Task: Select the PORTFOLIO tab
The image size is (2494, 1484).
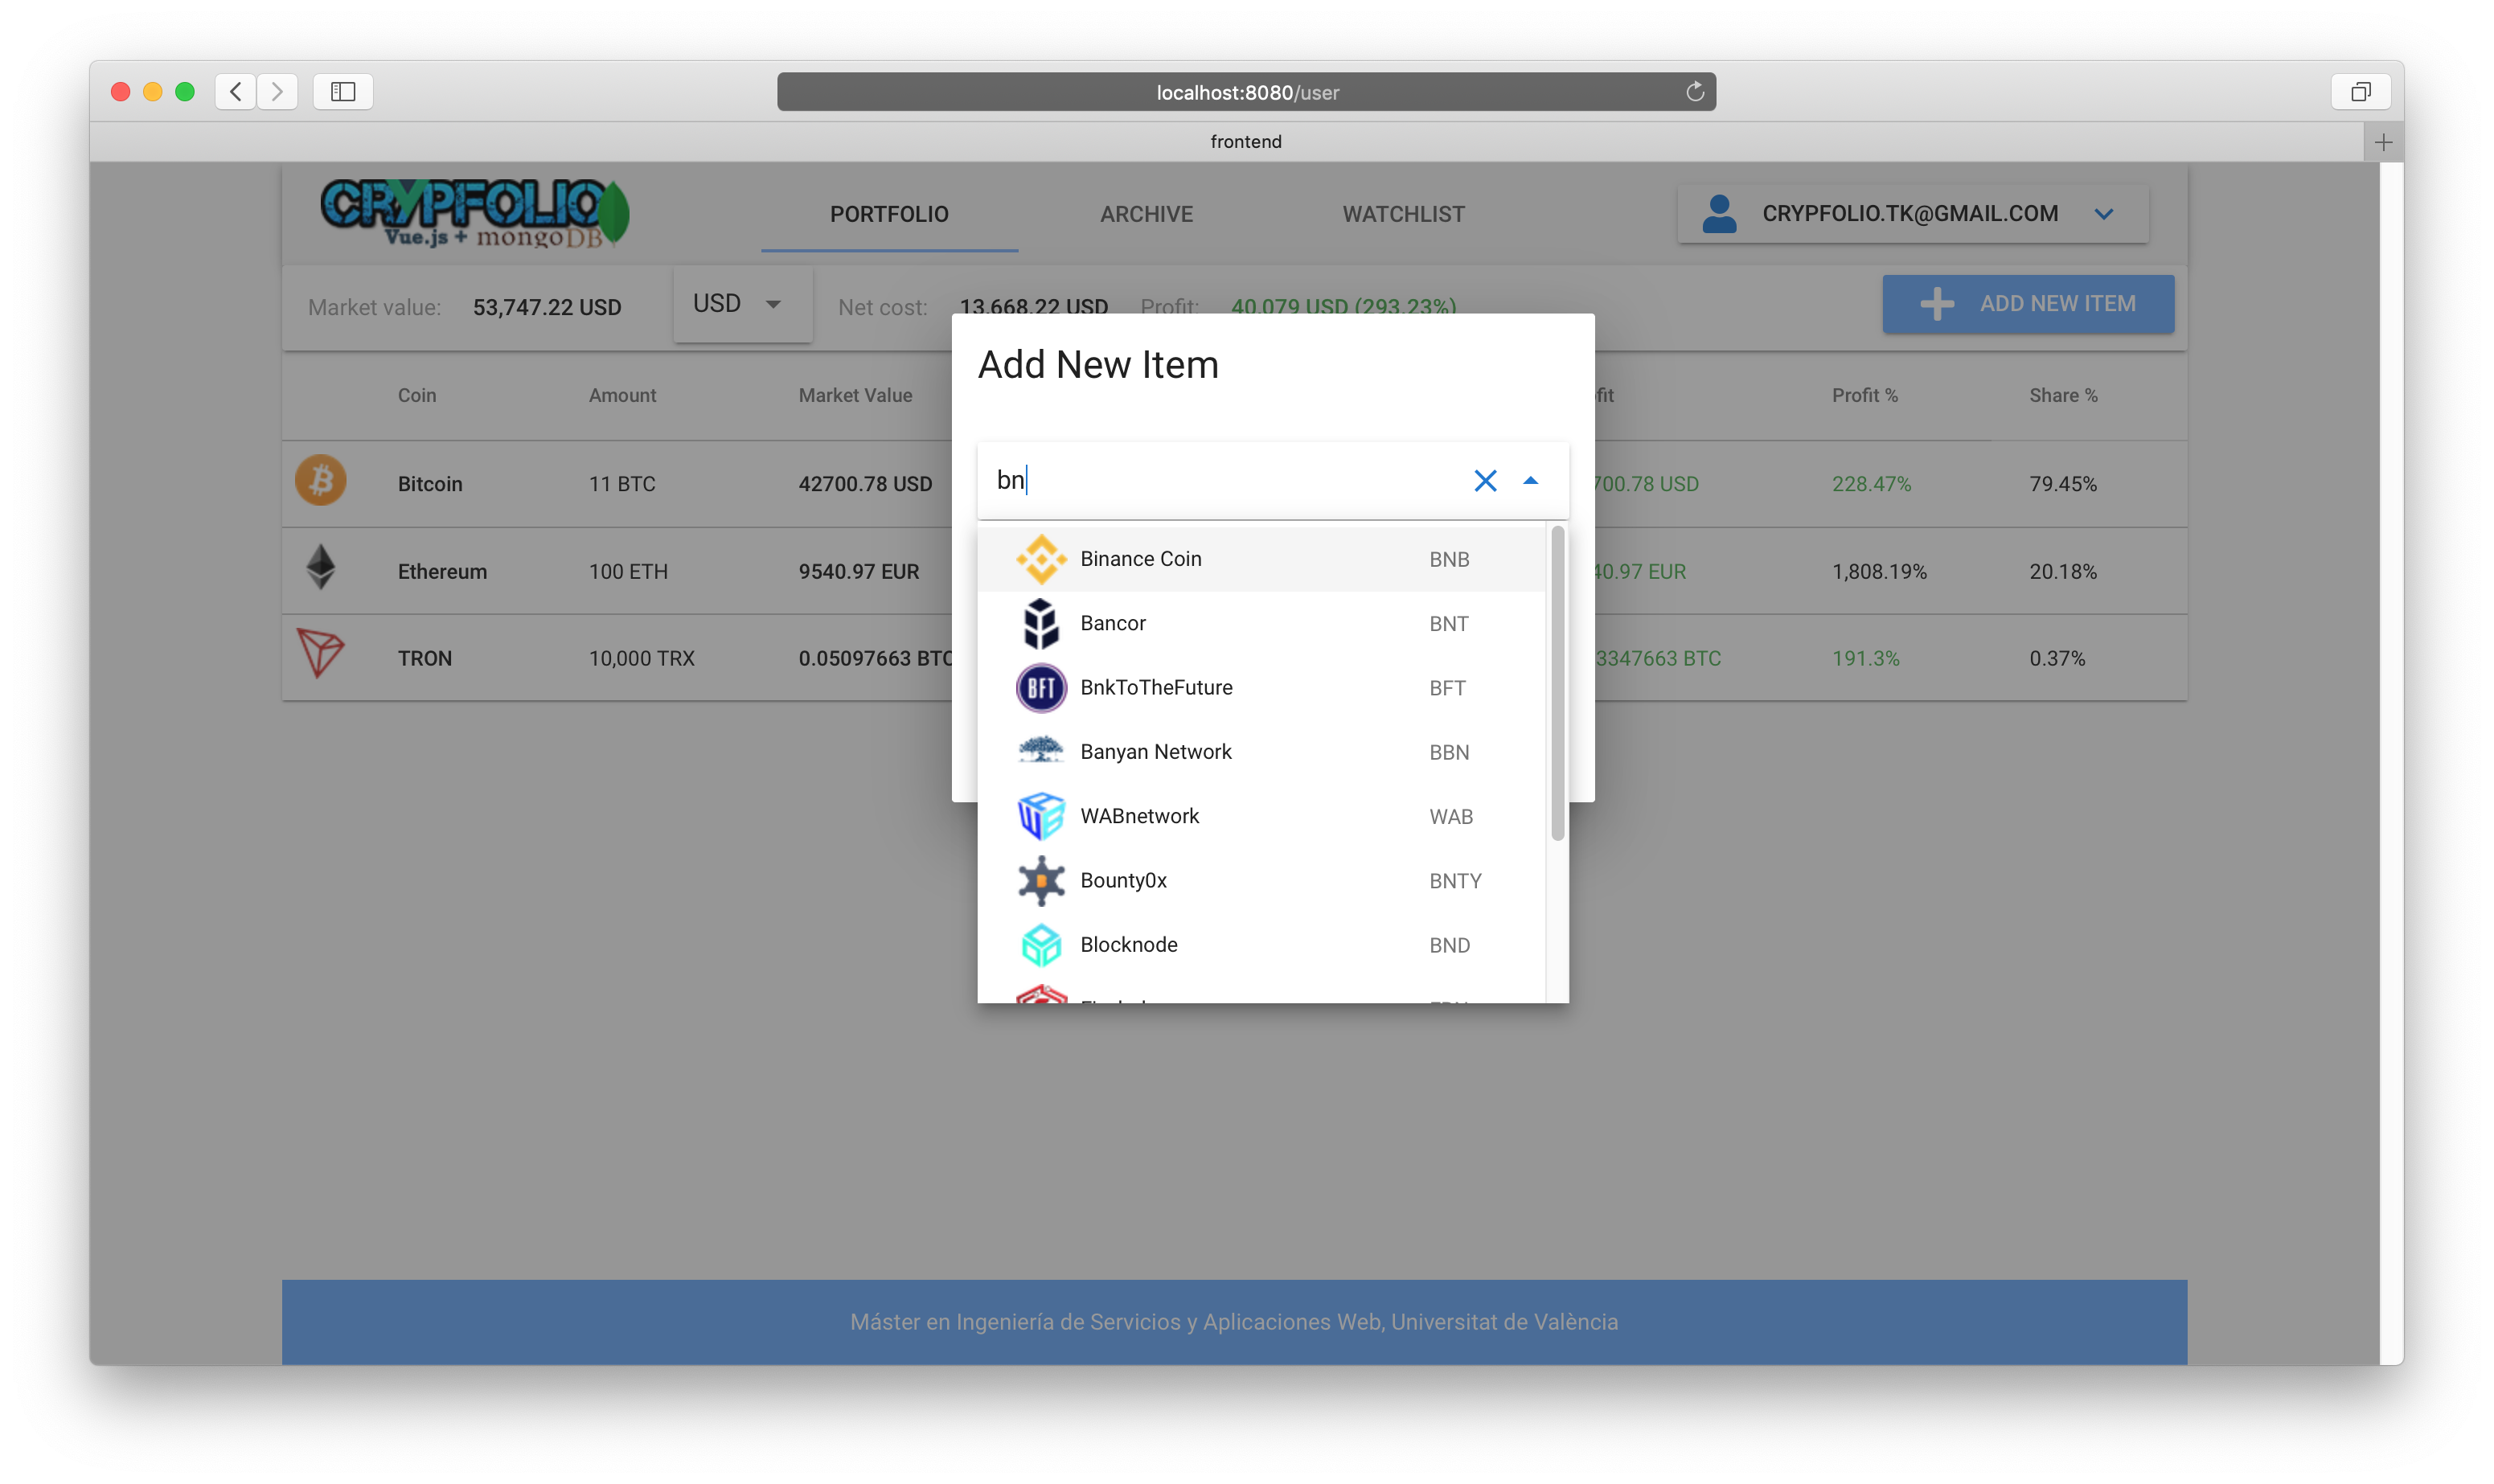Action: click(888, 214)
